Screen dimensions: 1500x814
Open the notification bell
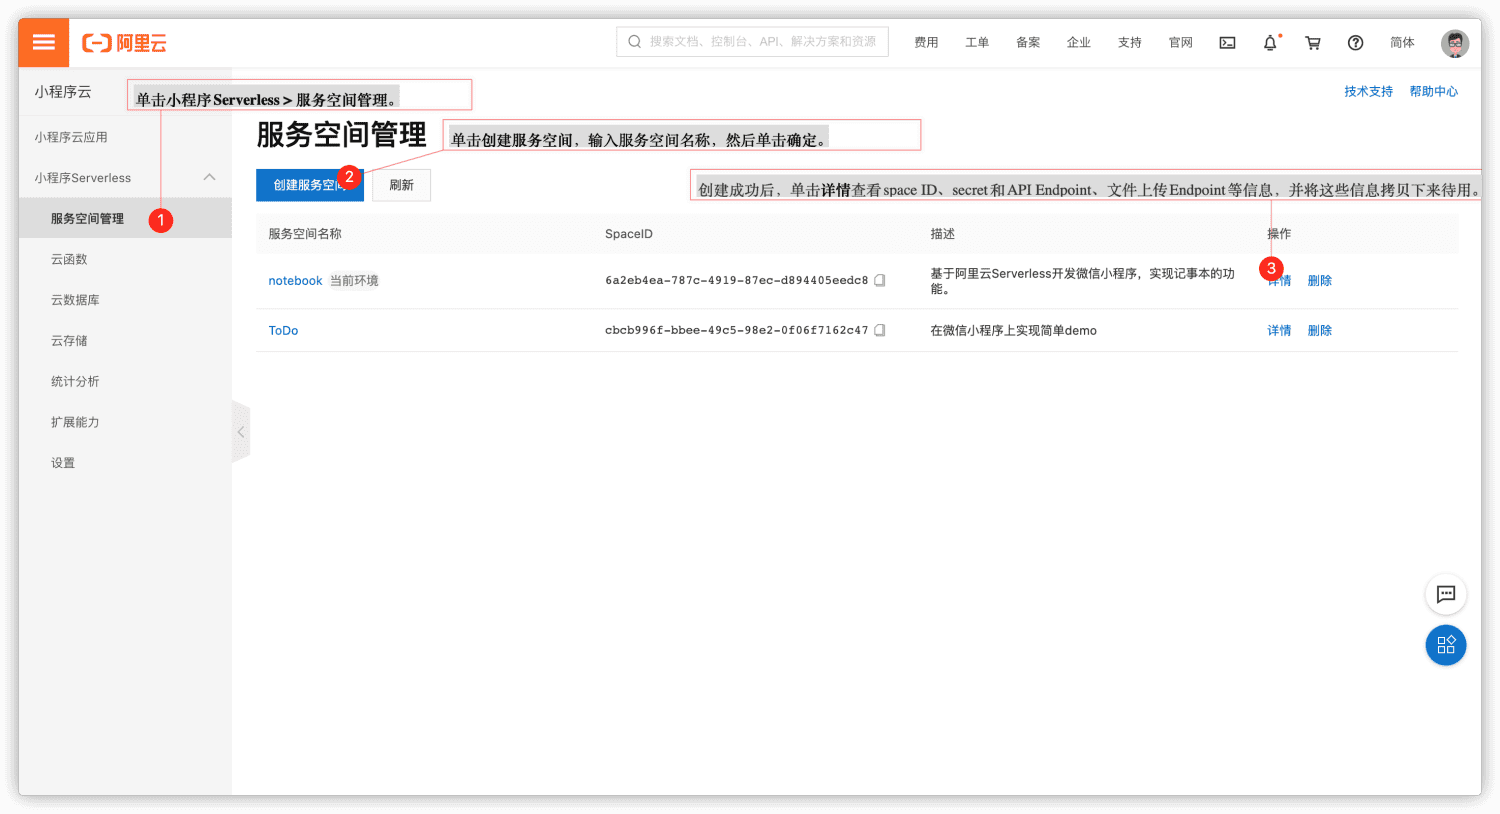pos(1270,43)
